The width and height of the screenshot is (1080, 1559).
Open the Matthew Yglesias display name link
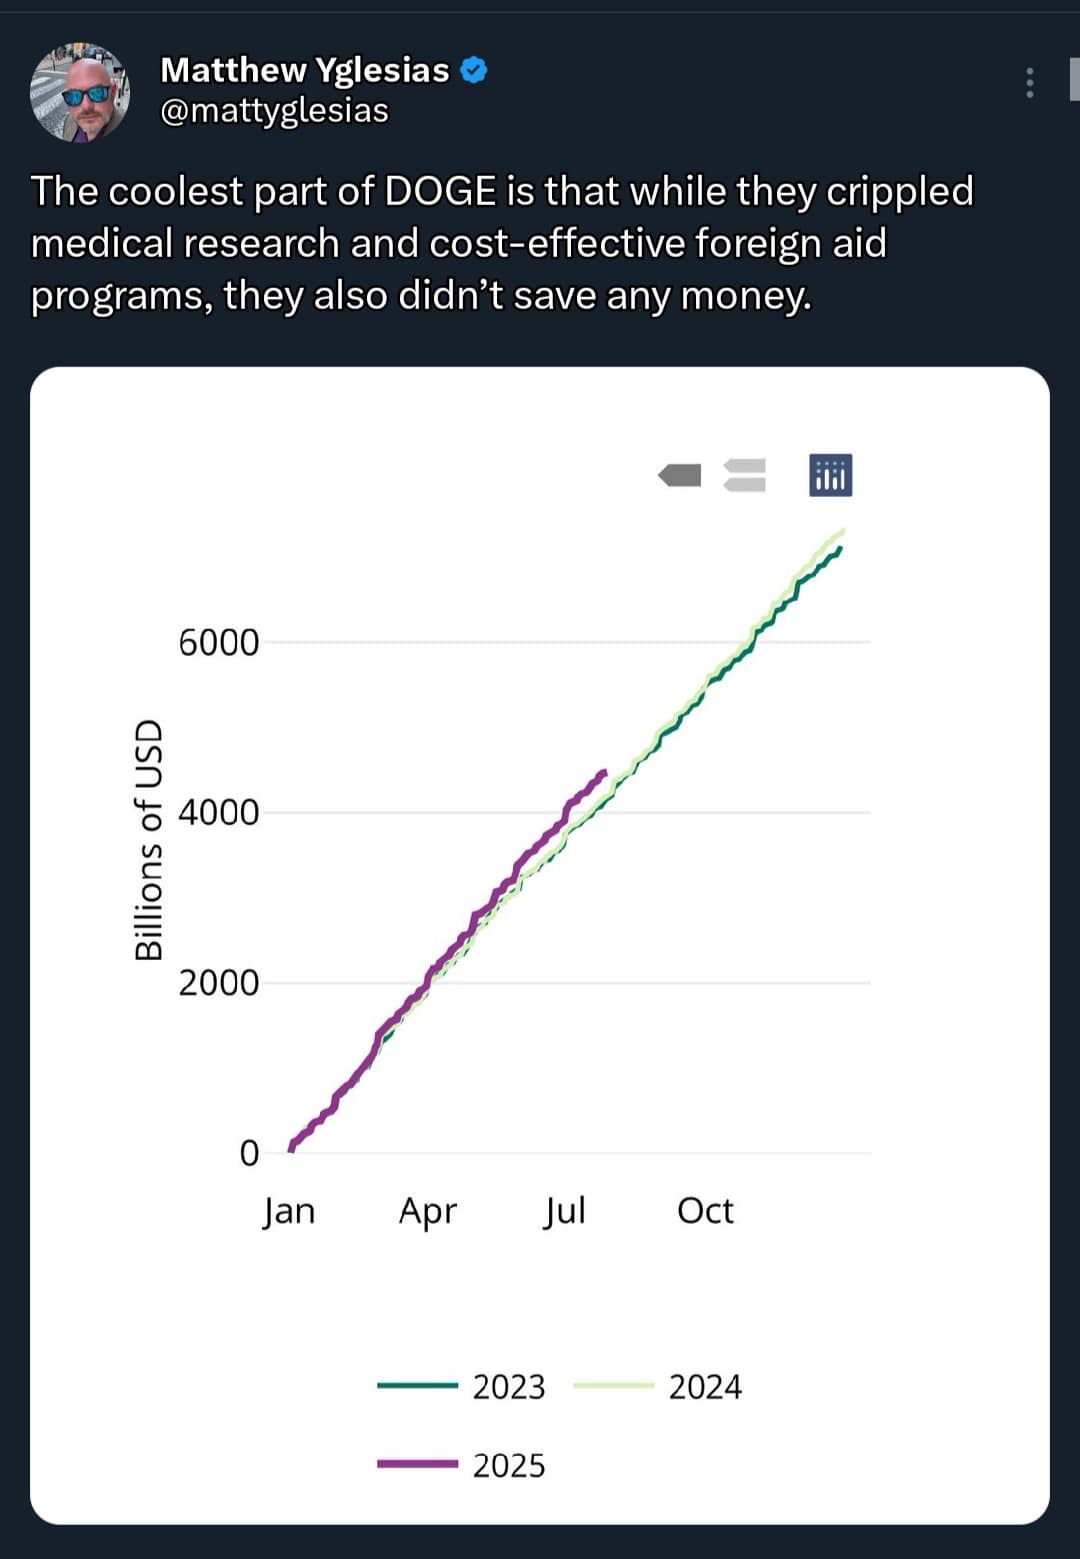tap(305, 70)
